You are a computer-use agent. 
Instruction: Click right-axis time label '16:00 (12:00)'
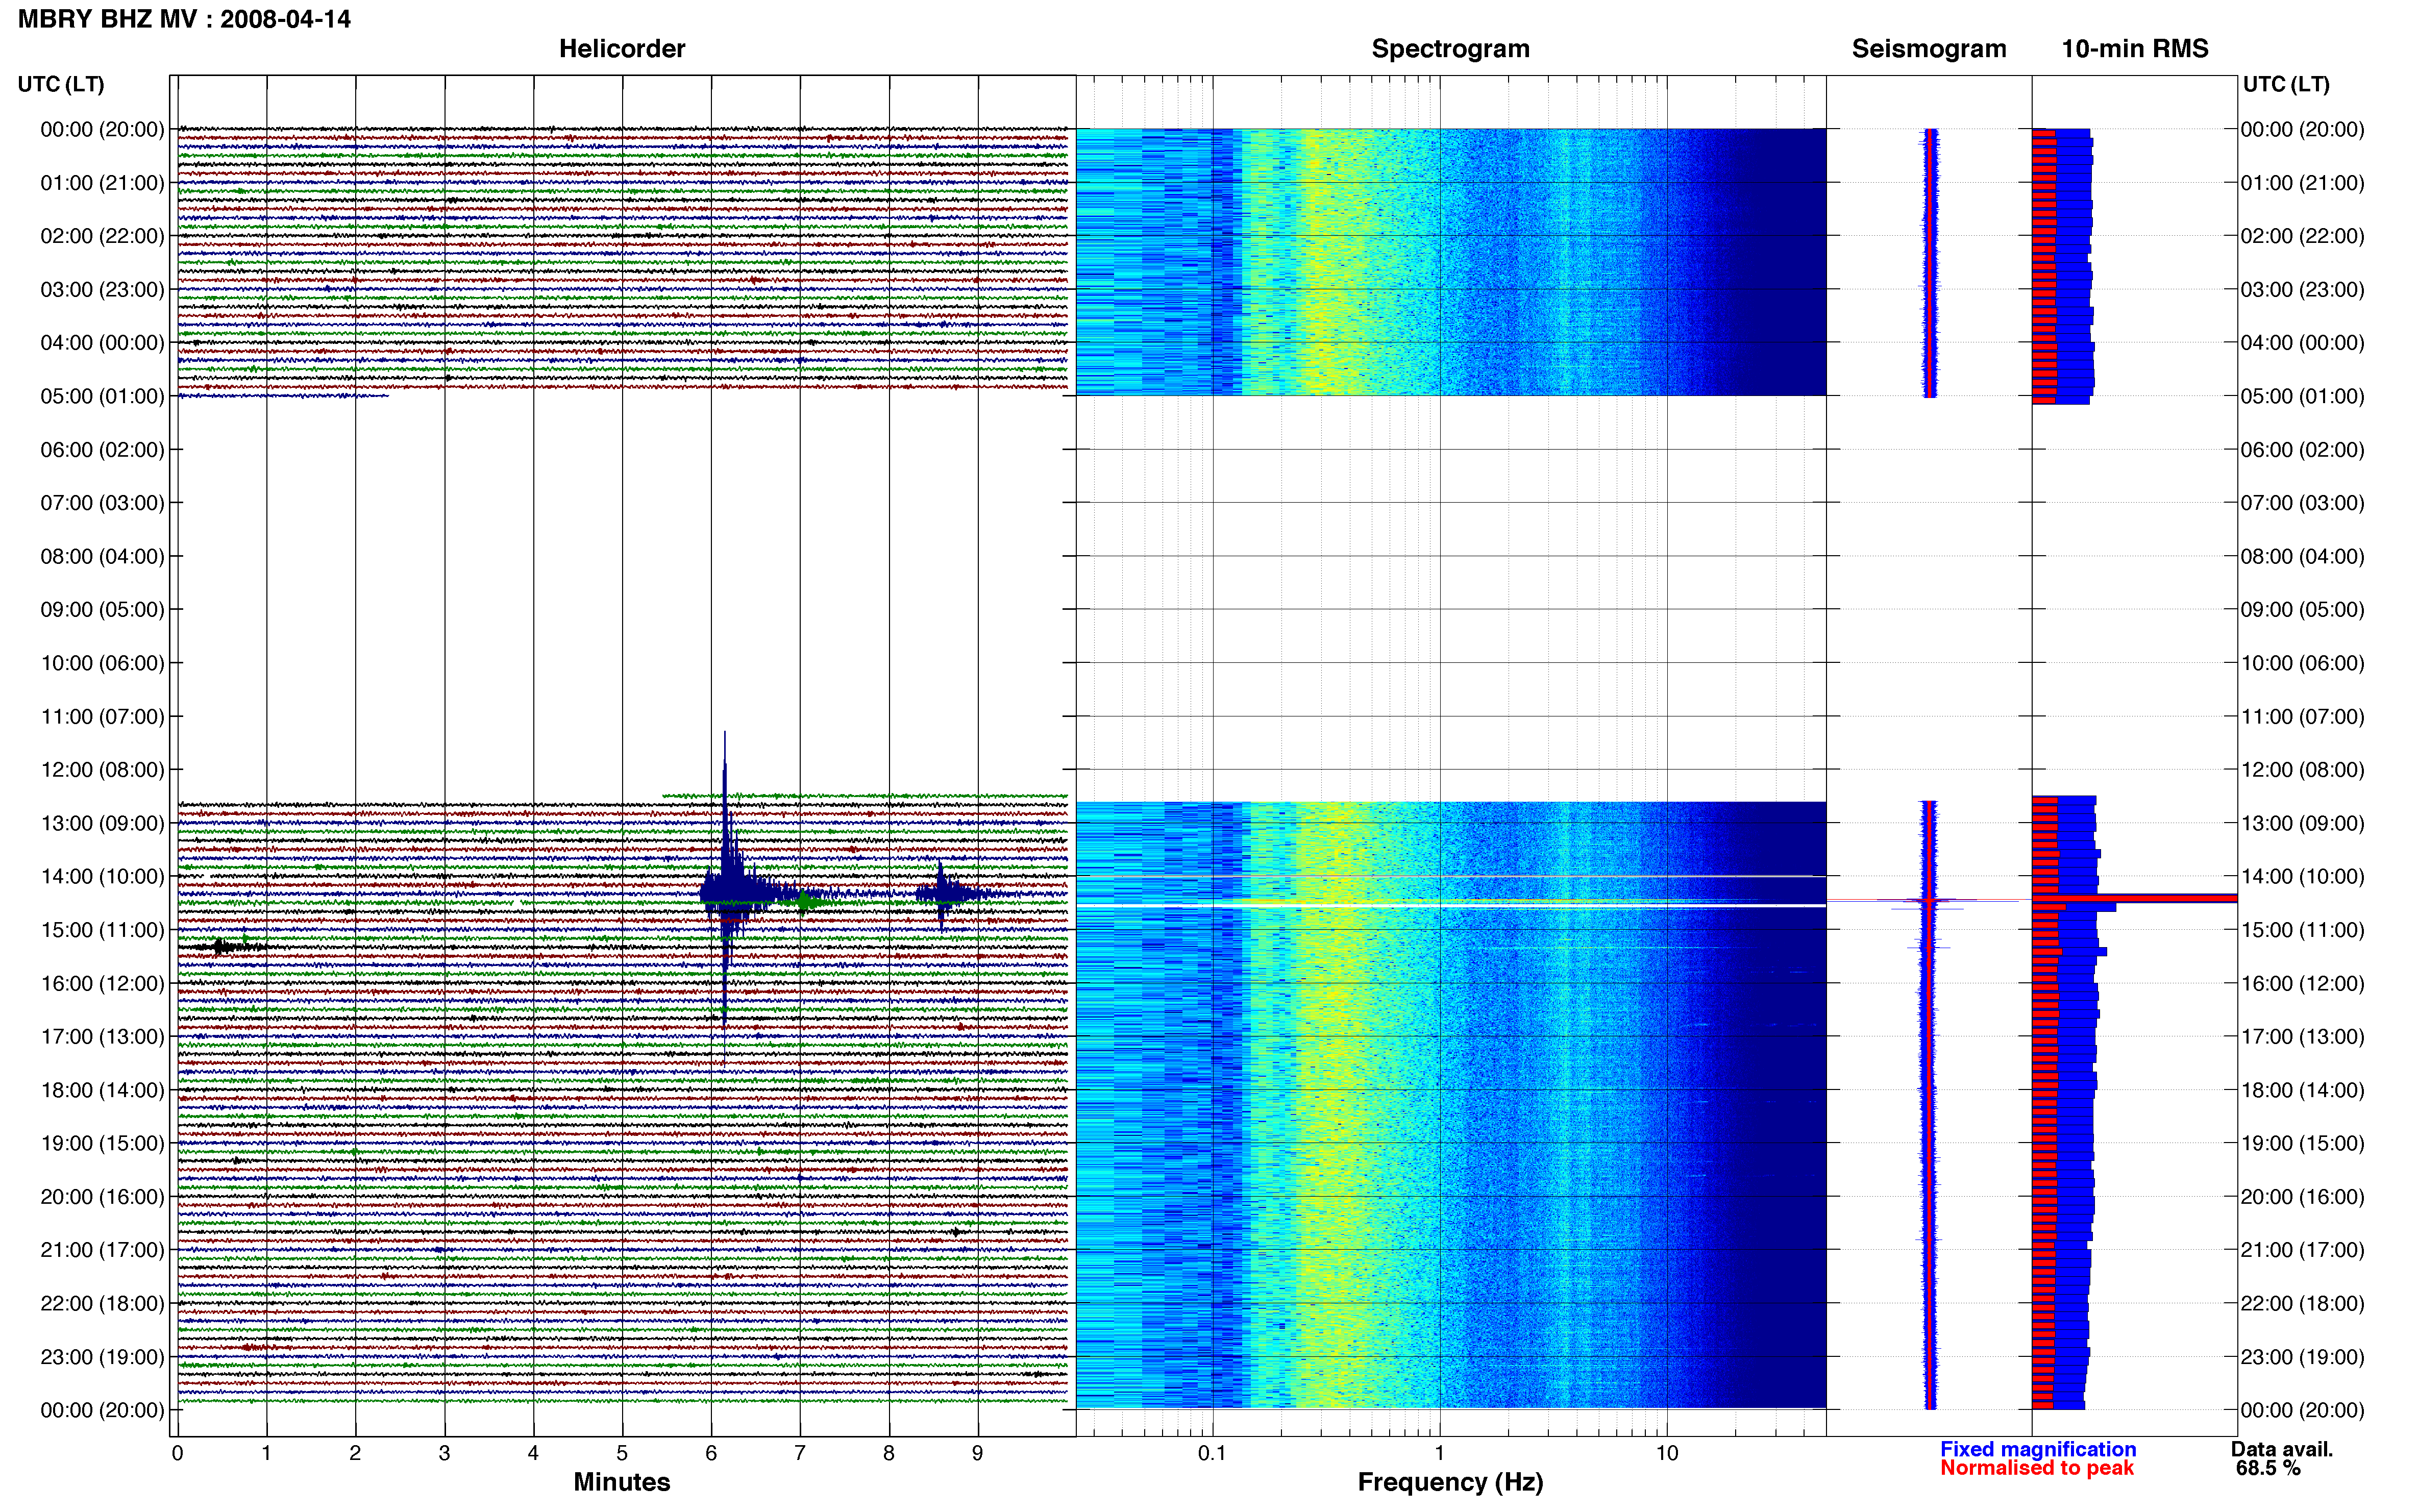(x=2302, y=984)
